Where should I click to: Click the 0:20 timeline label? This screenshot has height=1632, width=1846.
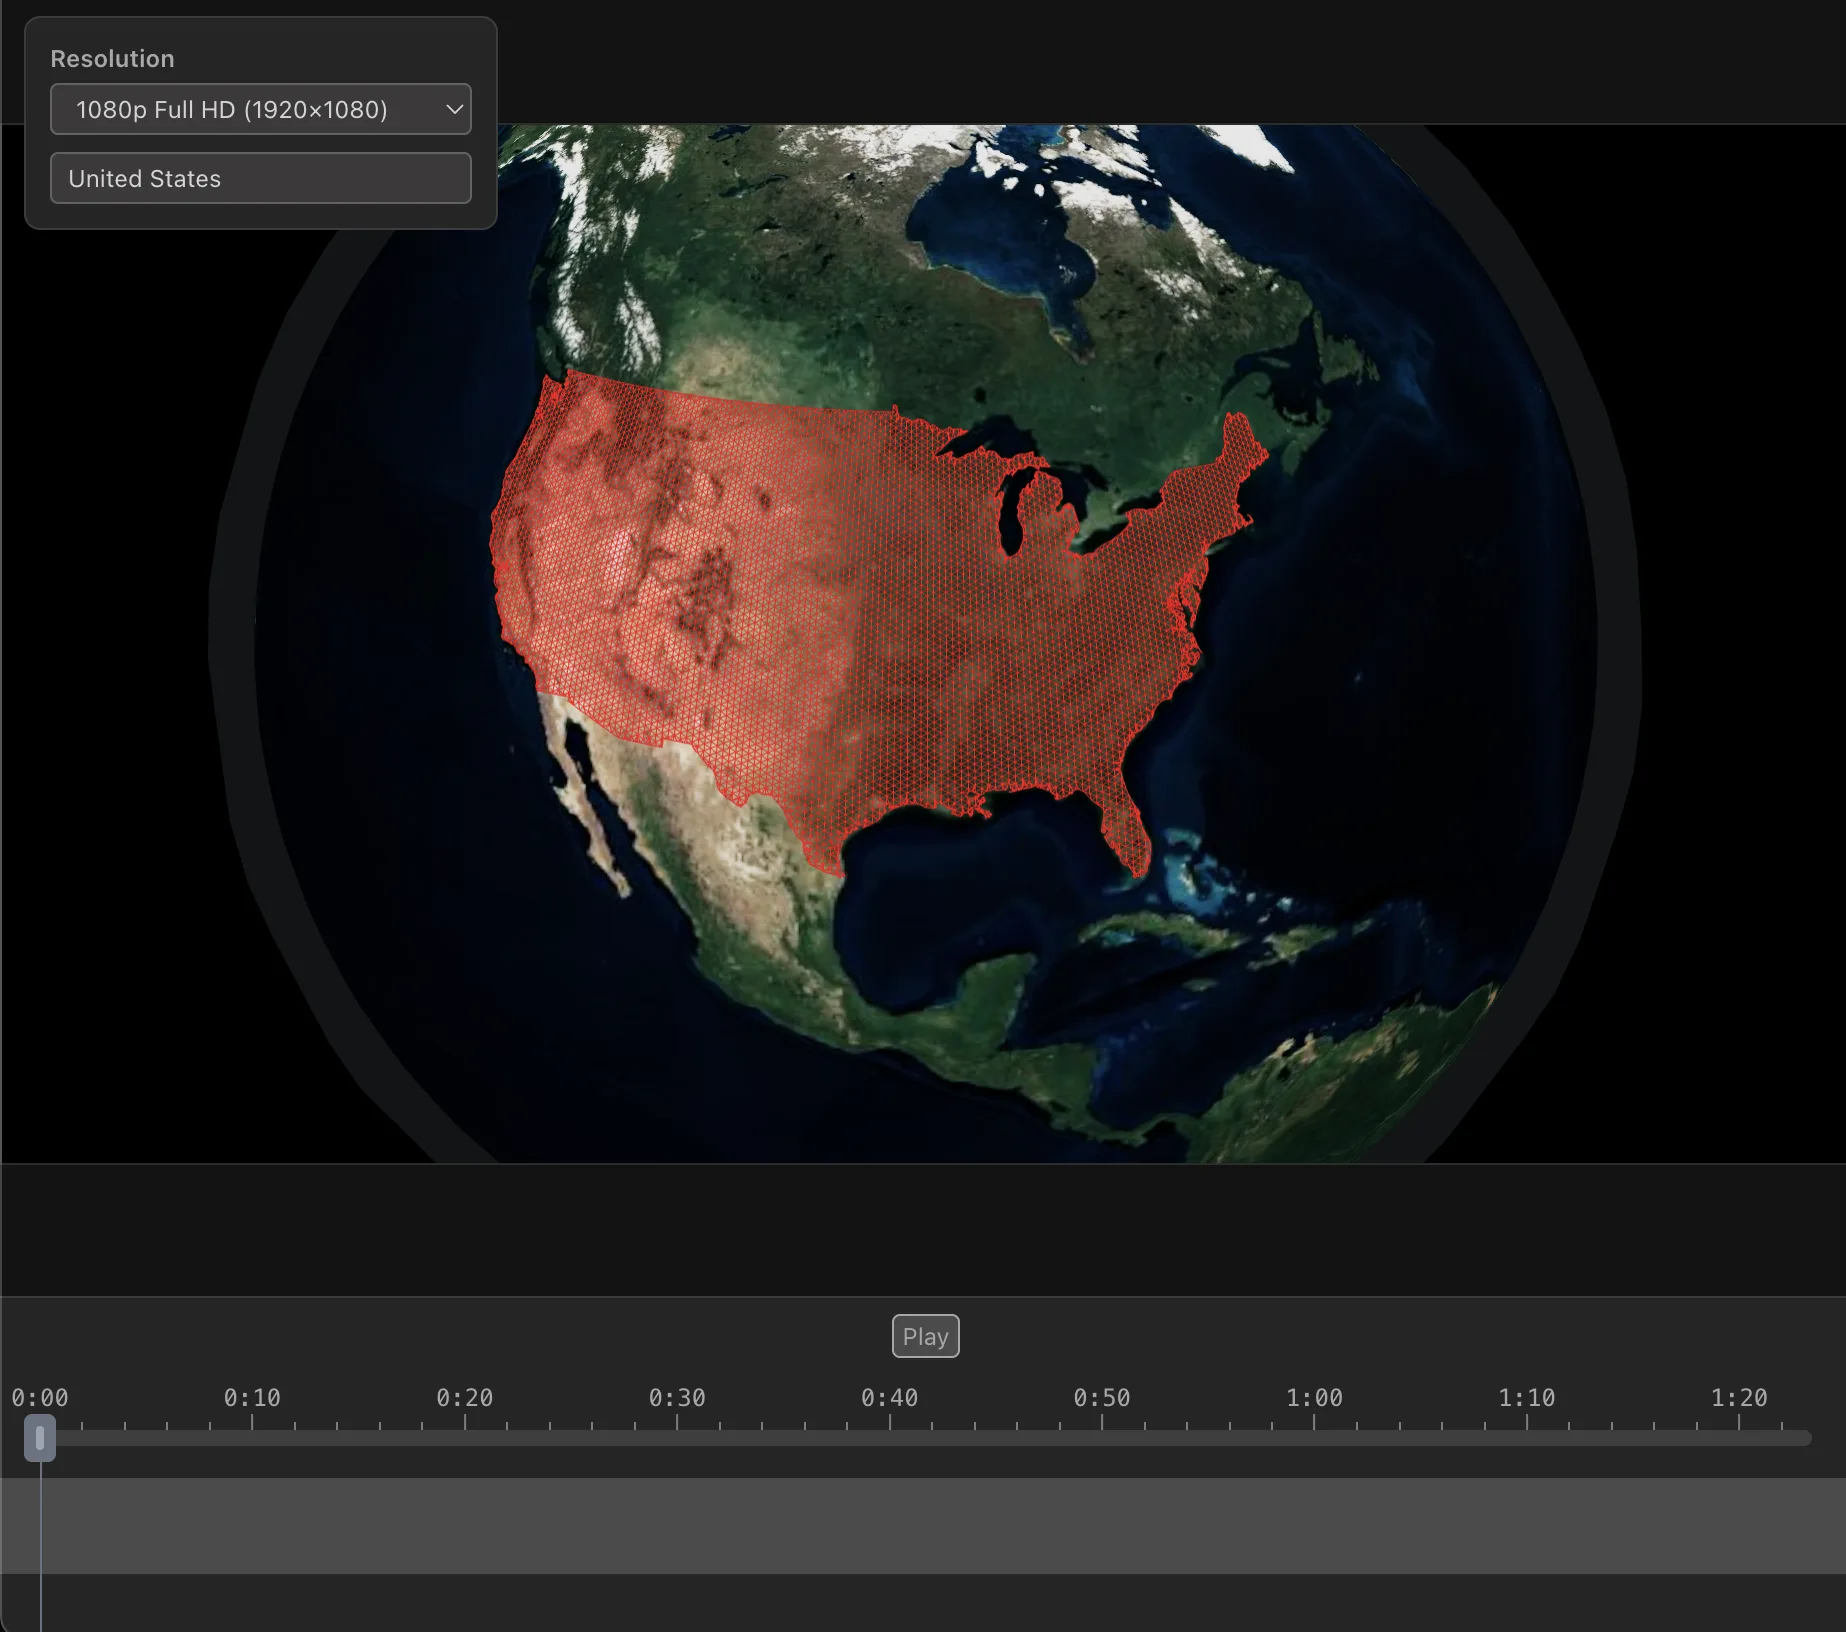(x=465, y=1398)
